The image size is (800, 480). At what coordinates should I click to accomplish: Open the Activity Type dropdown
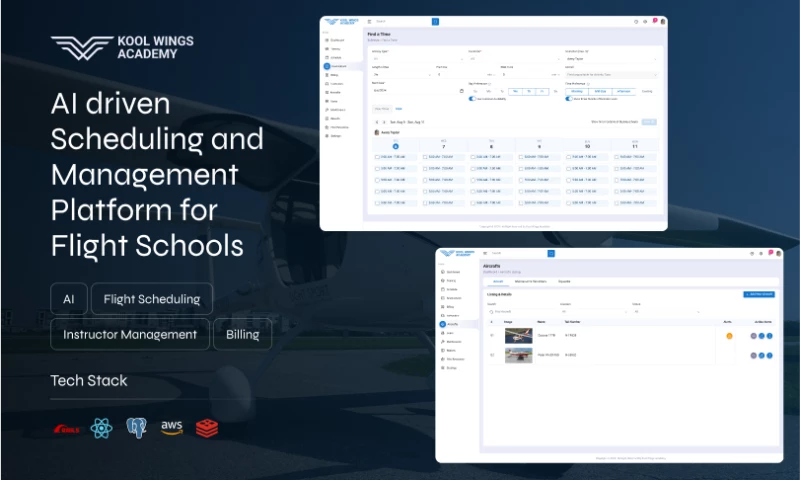pos(418,59)
